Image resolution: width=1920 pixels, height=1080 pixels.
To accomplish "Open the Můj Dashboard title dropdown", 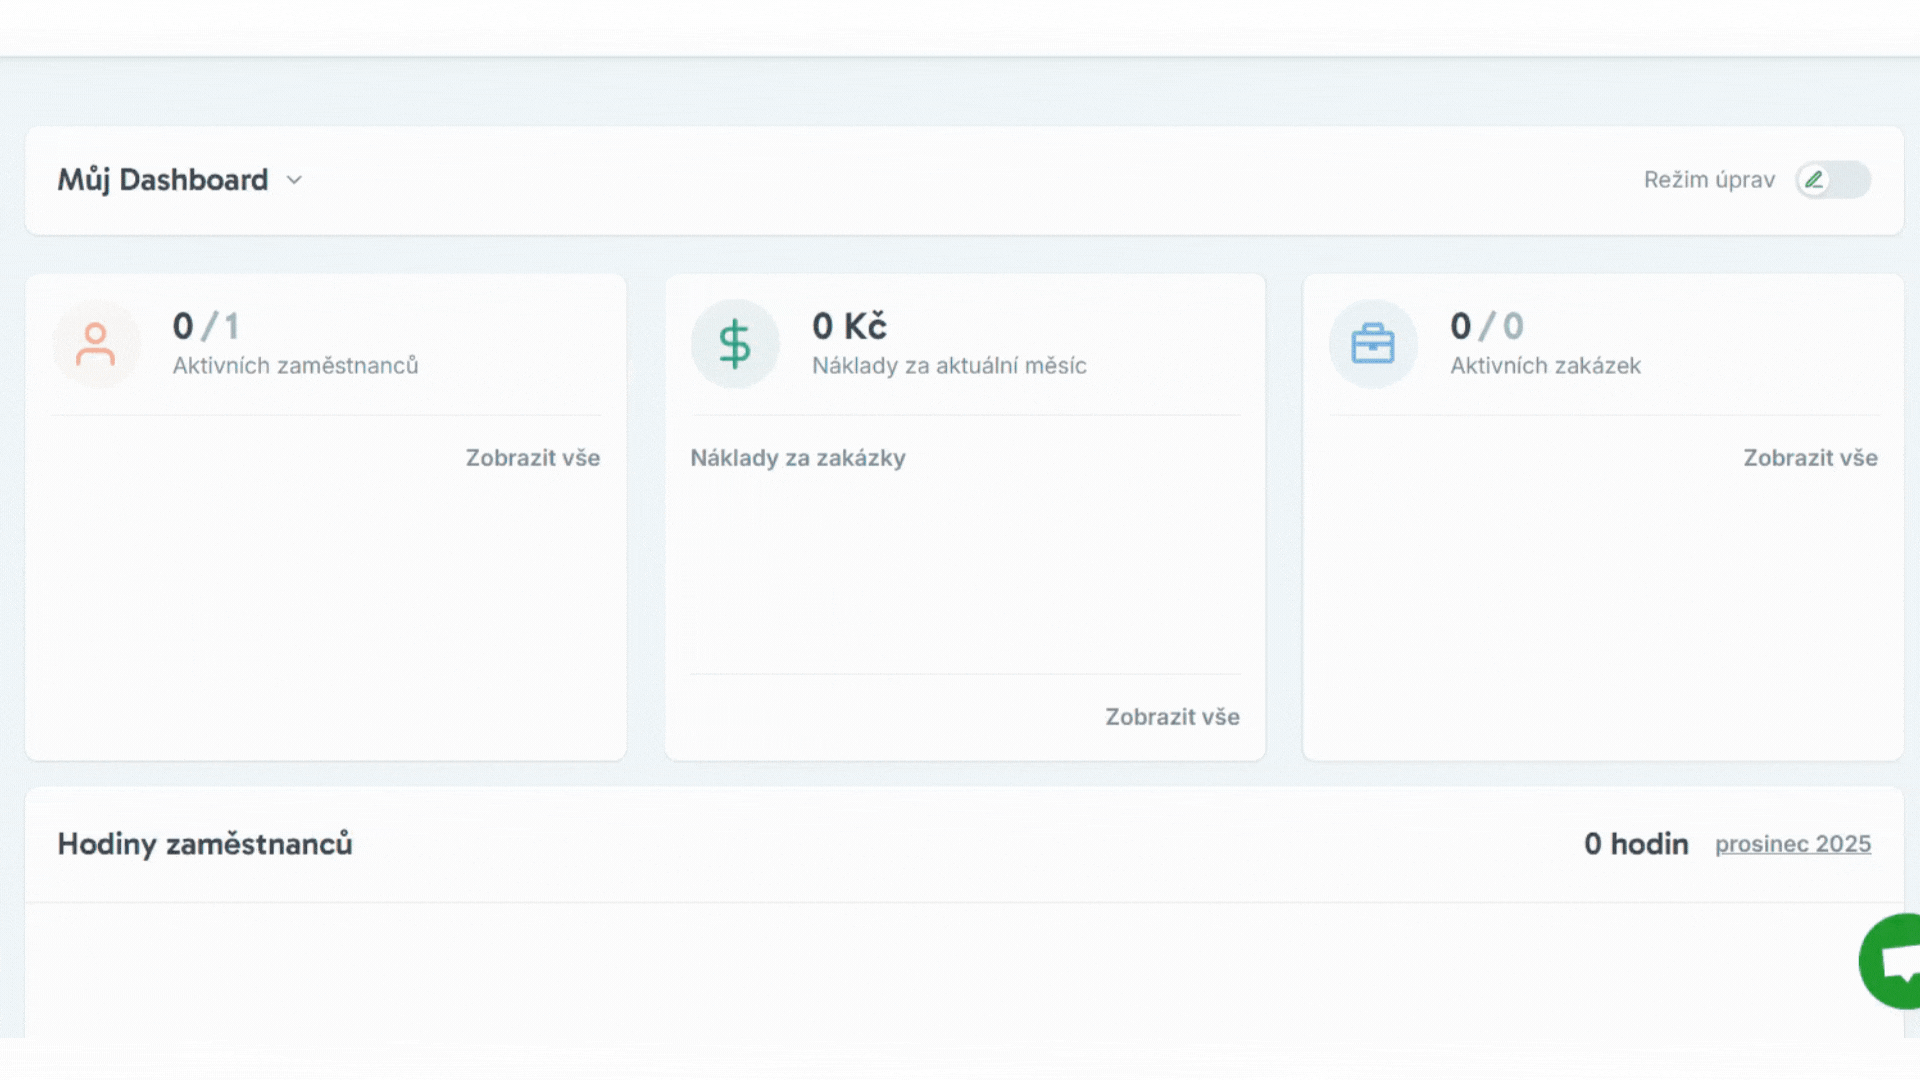I will coord(163,180).
